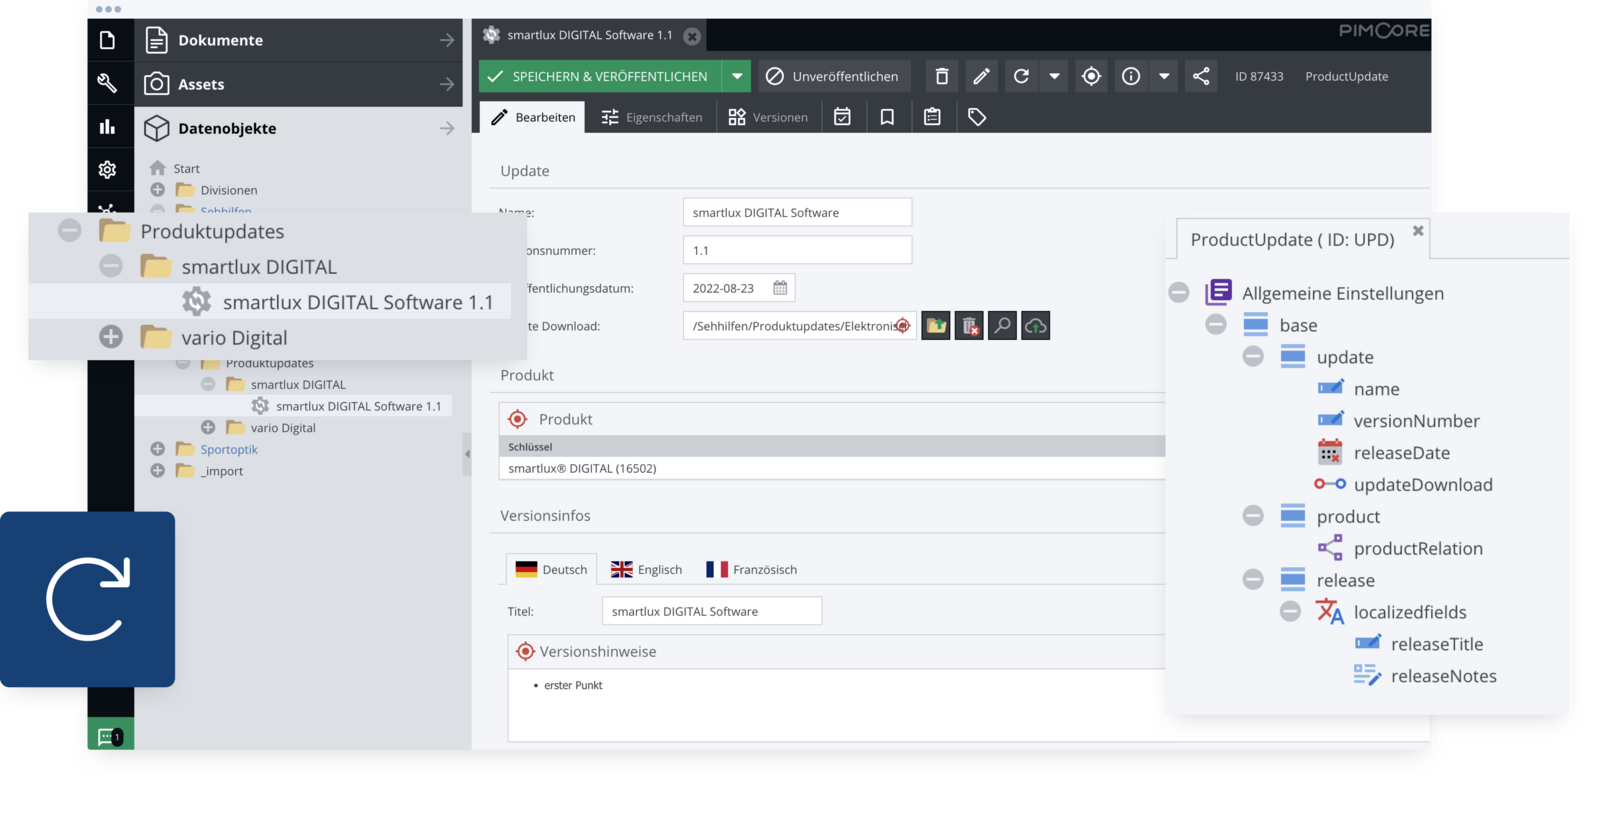This screenshot has height=814, width=1600.
Task: Select the smartlux® DIGITAL (16502) row
Action: (832, 468)
